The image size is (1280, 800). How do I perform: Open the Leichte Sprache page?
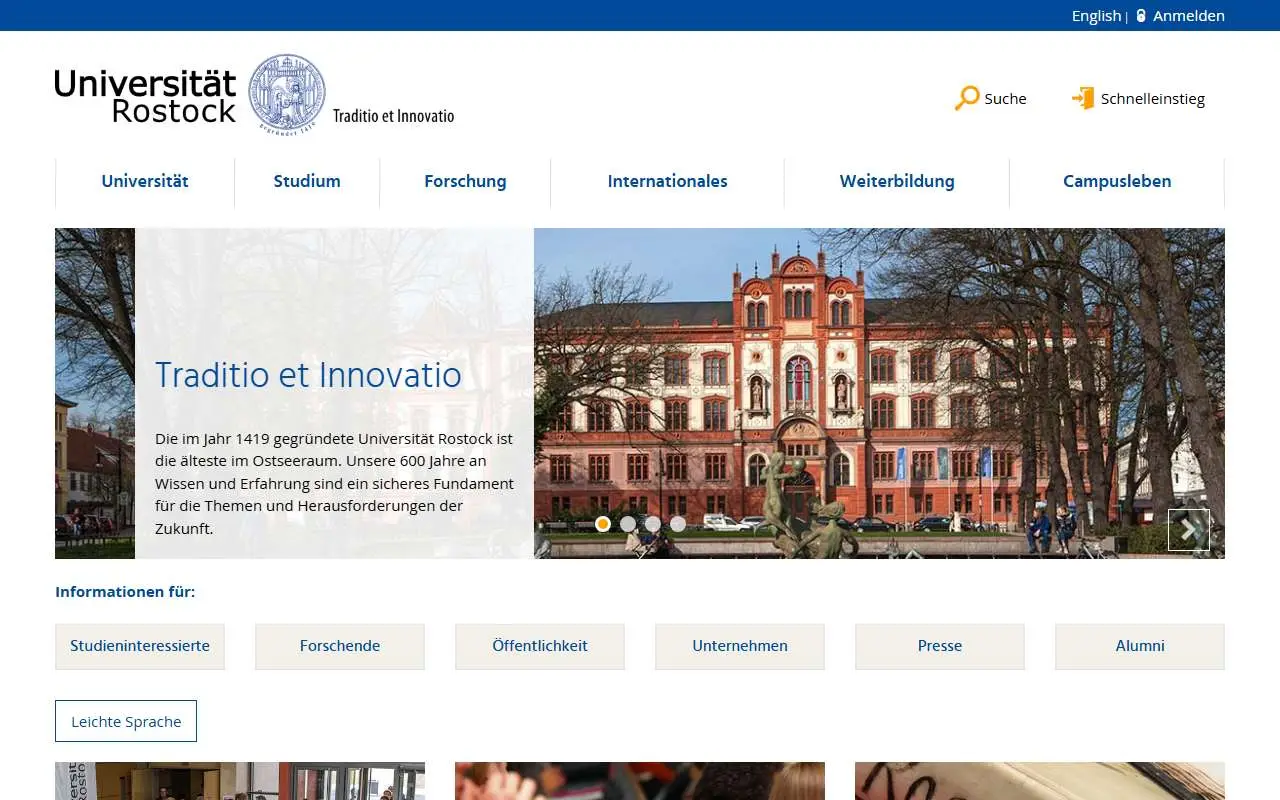point(126,721)
